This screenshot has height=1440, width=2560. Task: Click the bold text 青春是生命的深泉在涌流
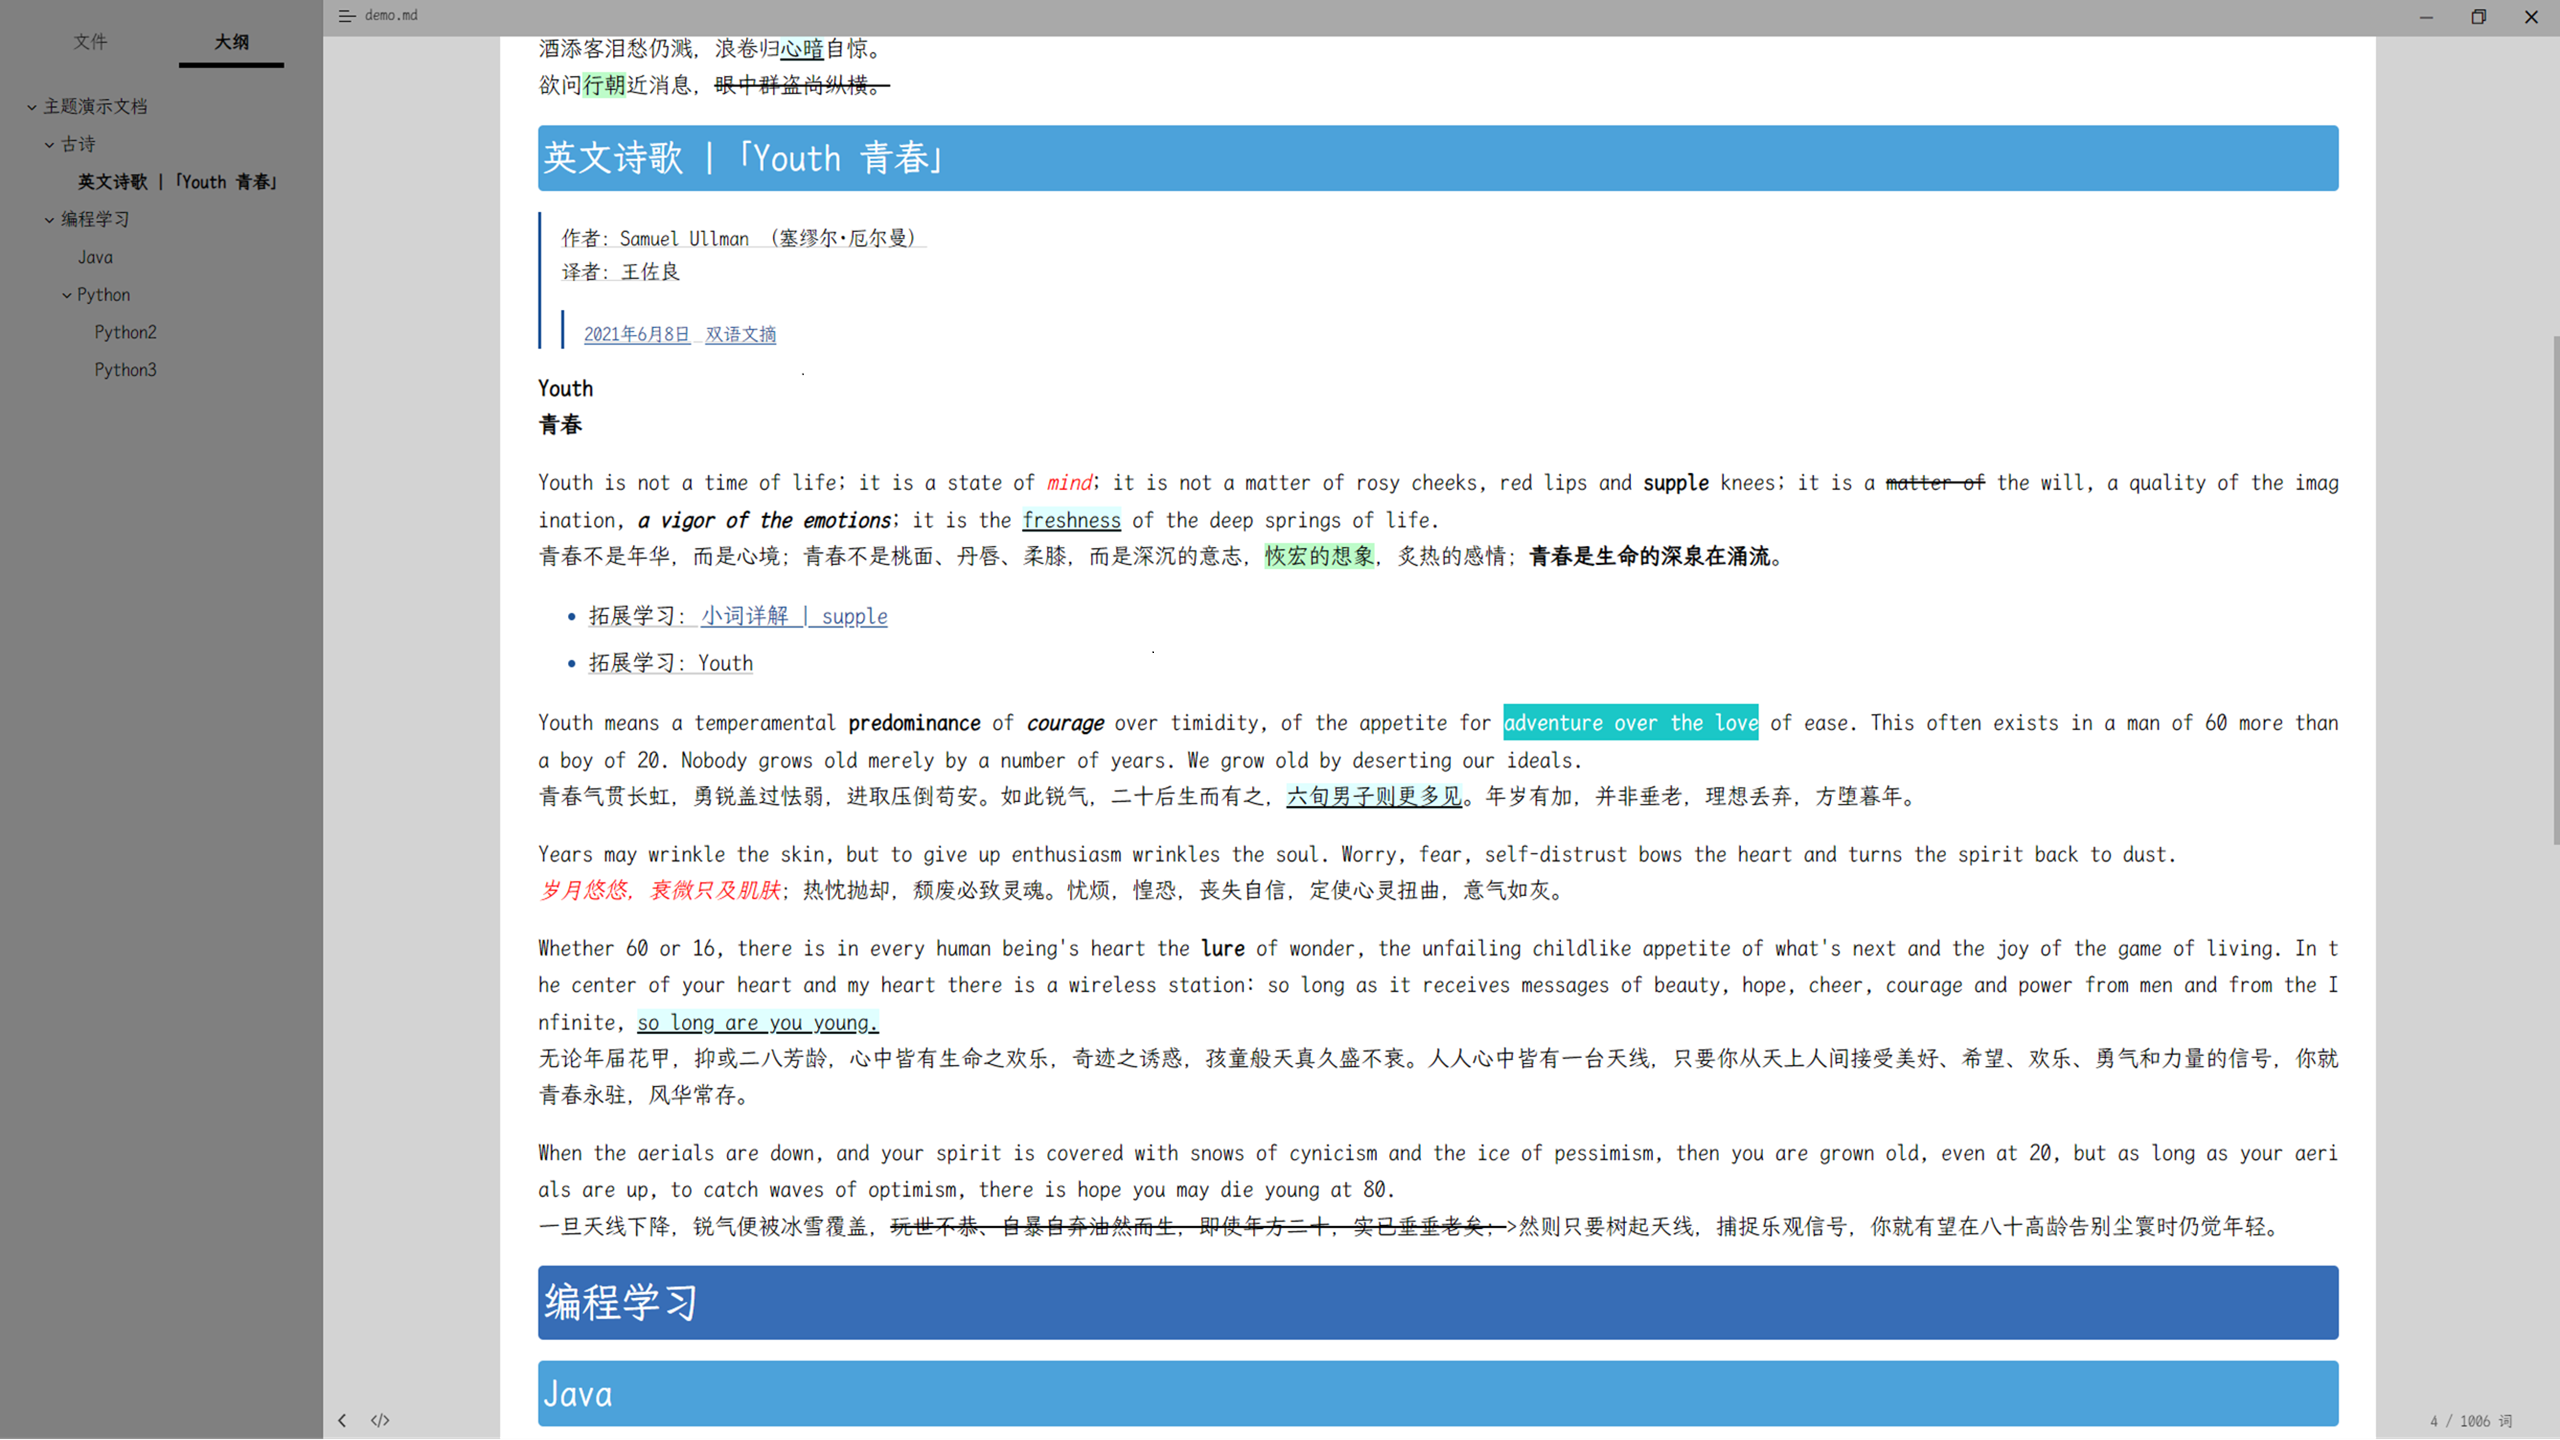(x=1650, y=556)
